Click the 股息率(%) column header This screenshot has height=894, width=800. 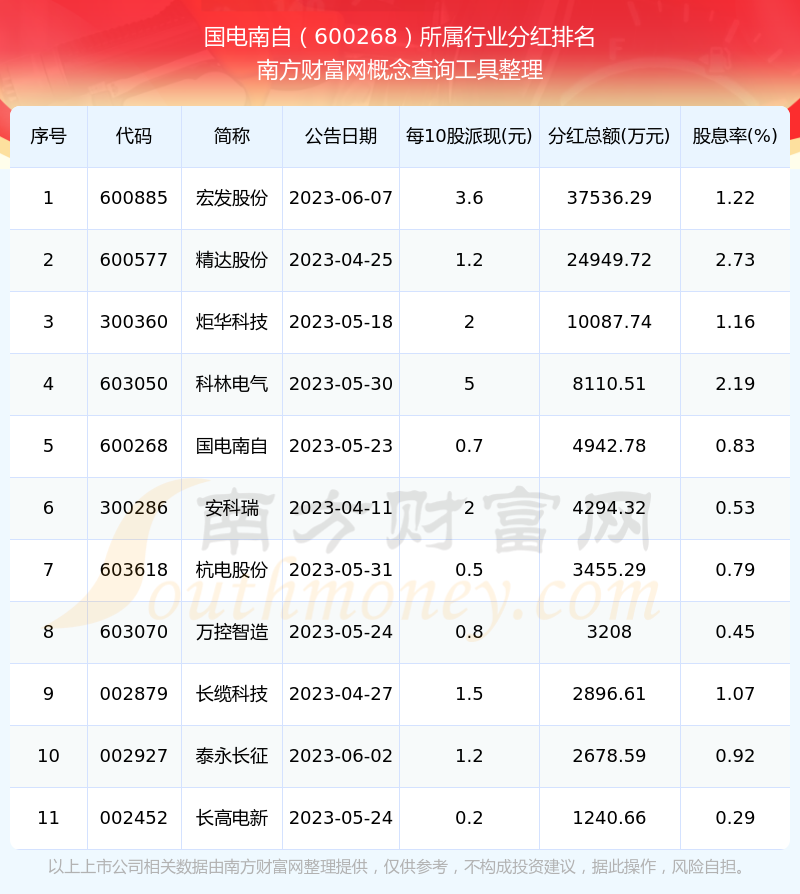pyautogui.click(x=735, y=136)
